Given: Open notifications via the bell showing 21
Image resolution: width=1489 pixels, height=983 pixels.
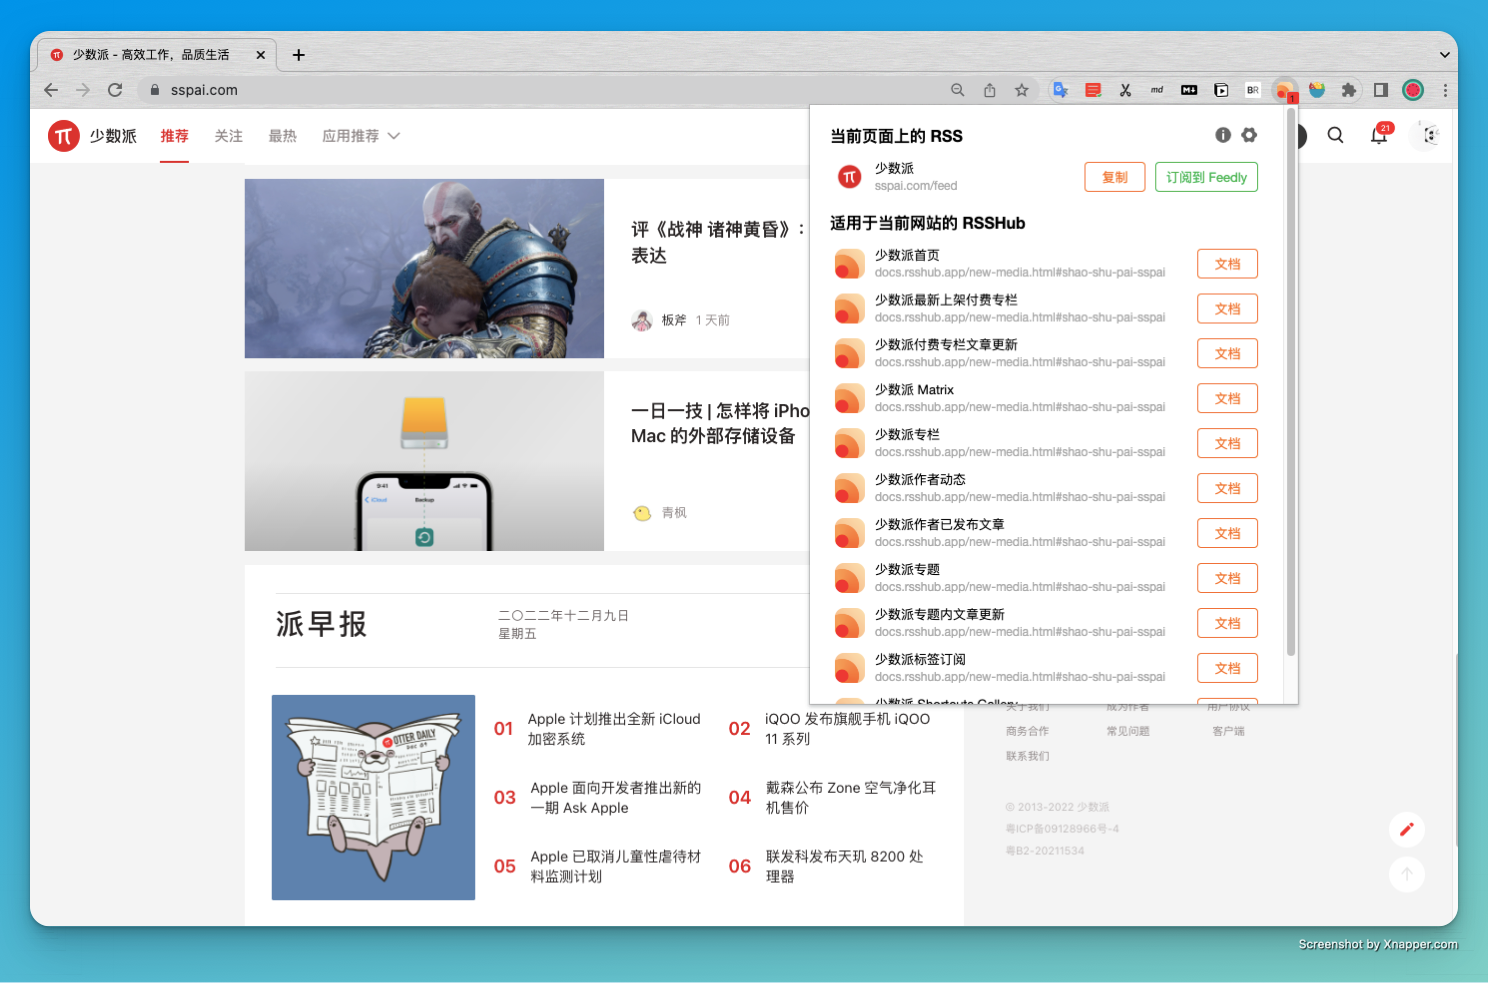Looking at the screenshot, I should 1379,134.
